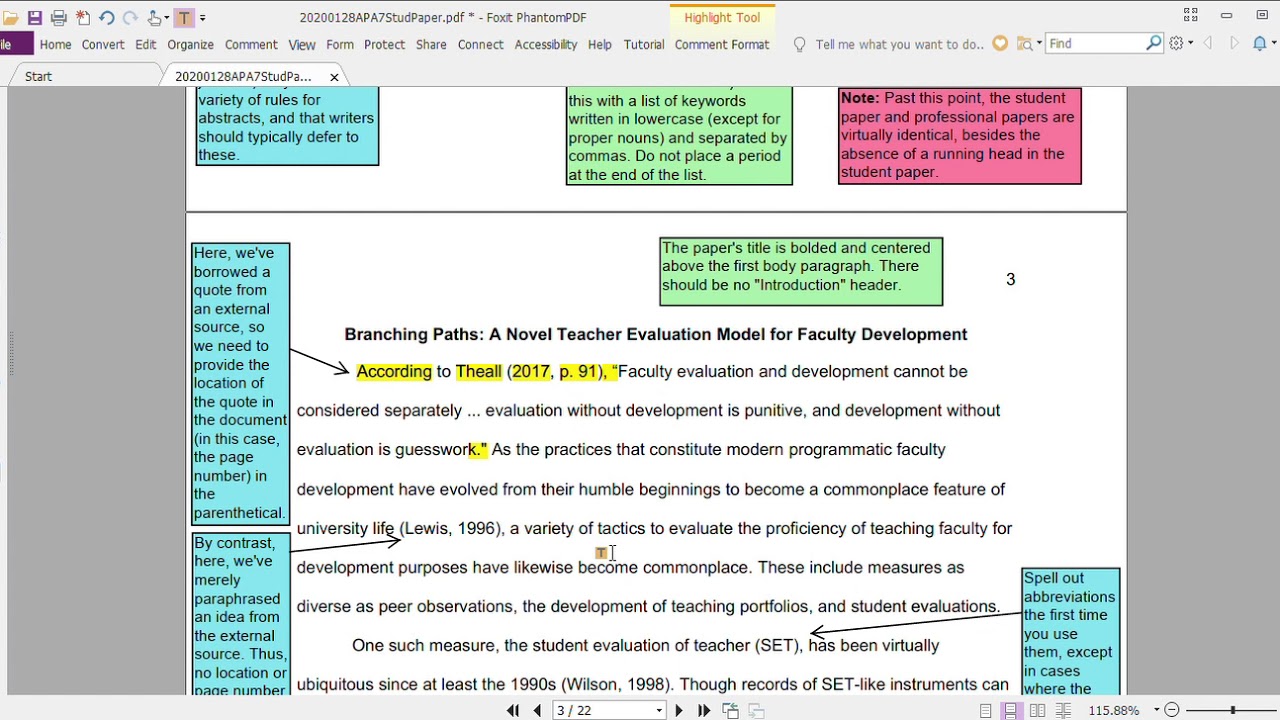Click the next view icon in status bar
1280x720 pixels.
coord(756,710)
